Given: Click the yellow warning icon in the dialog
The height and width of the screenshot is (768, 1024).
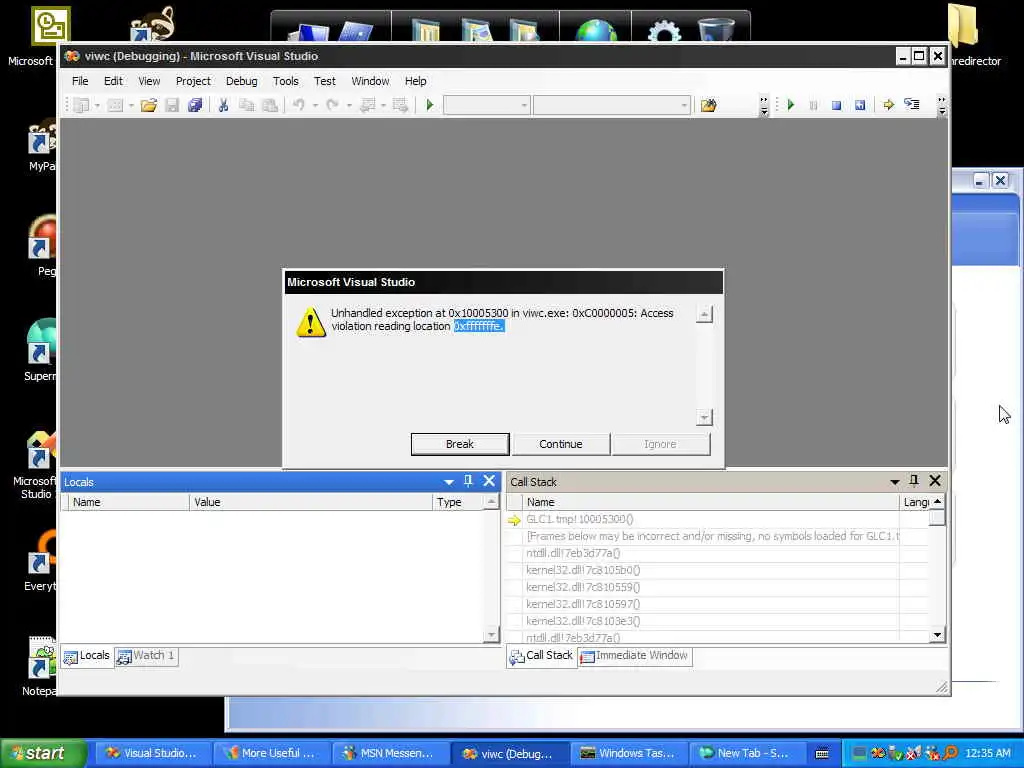Looking at the screenshot, I should (x=311, y=323).
